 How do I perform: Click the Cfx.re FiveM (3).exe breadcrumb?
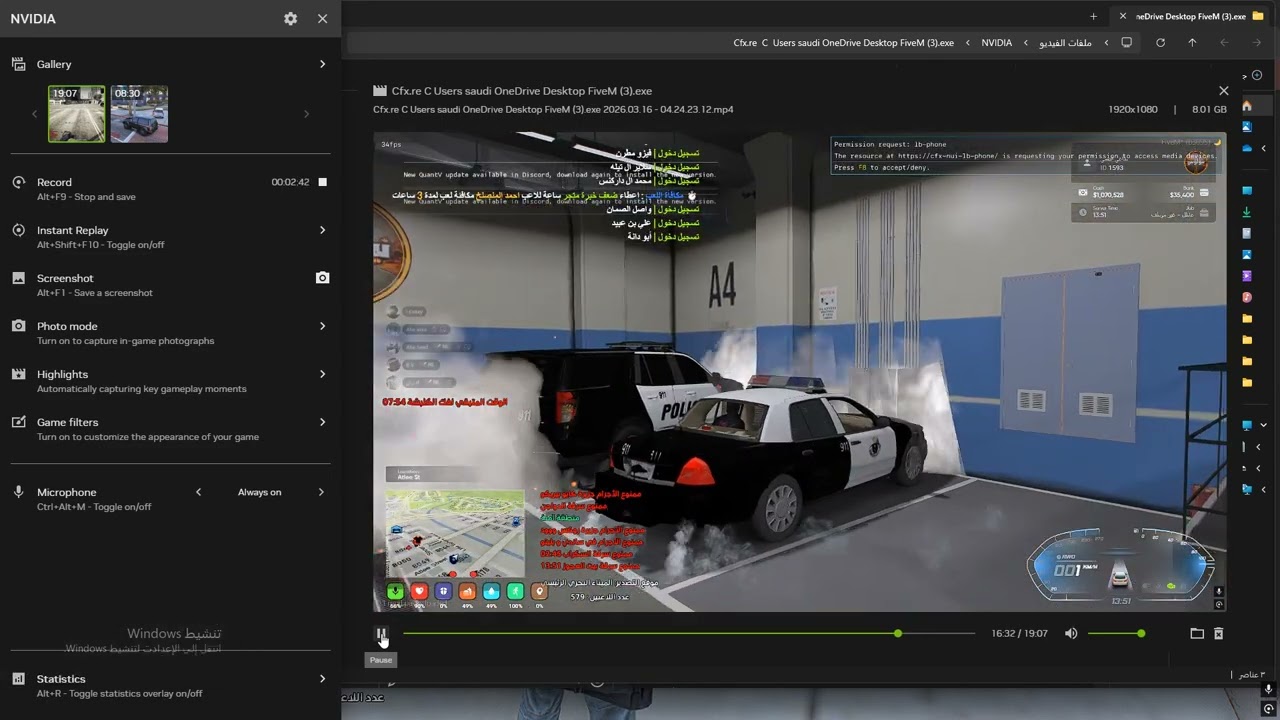tap(843, 43)
